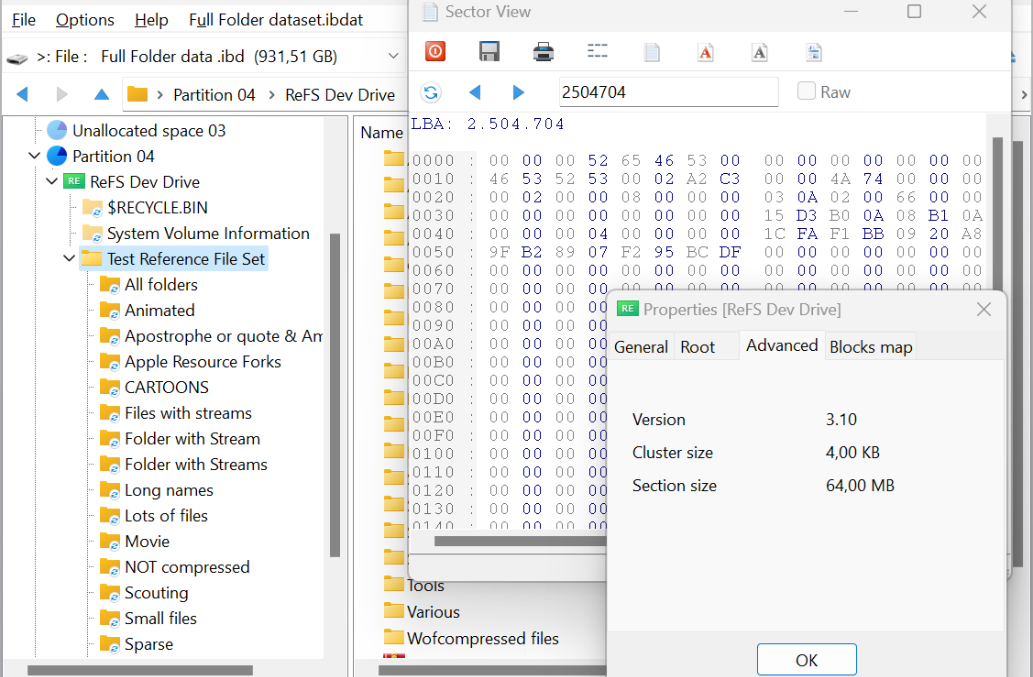Click the CARTOONS folder icon in tree
Viewport: 1033px width, 677px height.
tap(109, 387)
